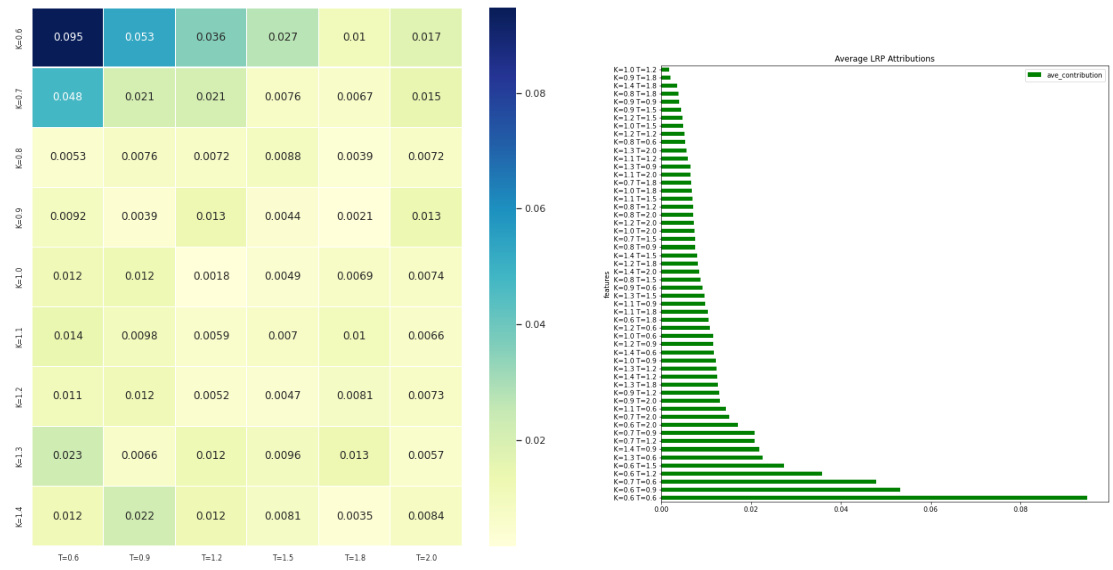Click the 0.017 cell in column T=2.0
This screenshot has height=570, width=1113.
coord(426,38)
